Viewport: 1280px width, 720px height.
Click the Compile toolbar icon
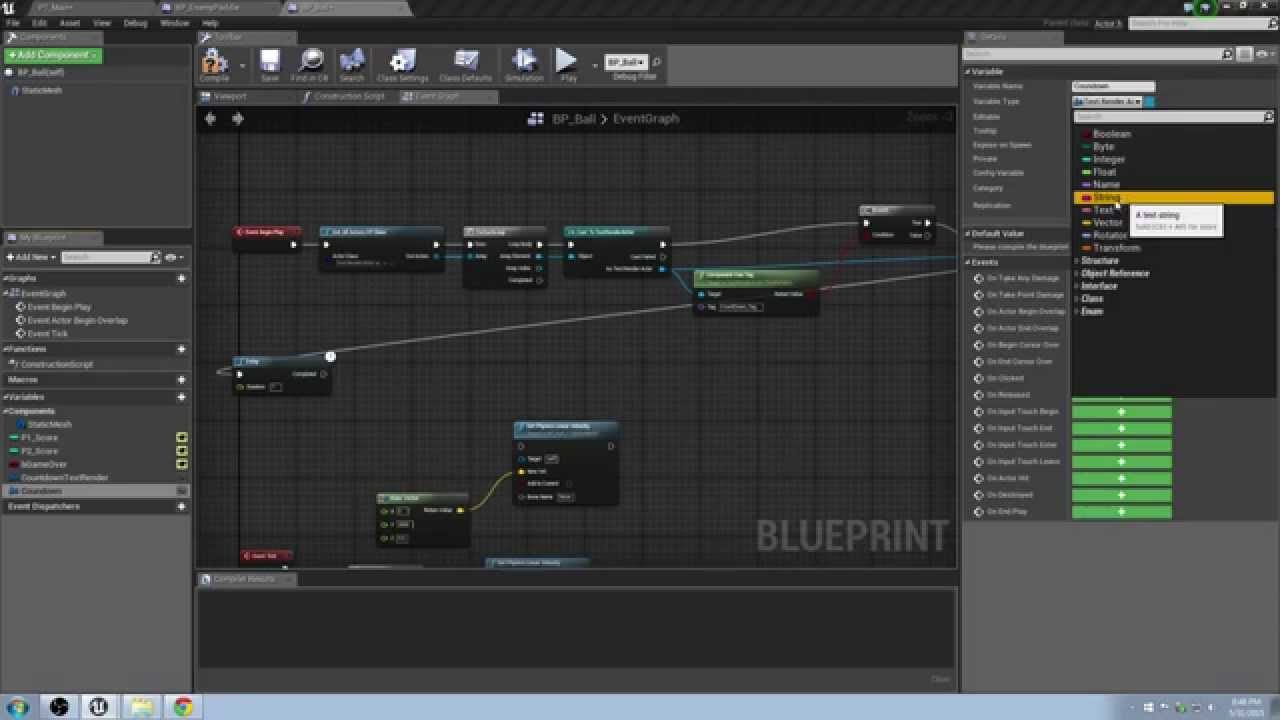coord(214,63)
